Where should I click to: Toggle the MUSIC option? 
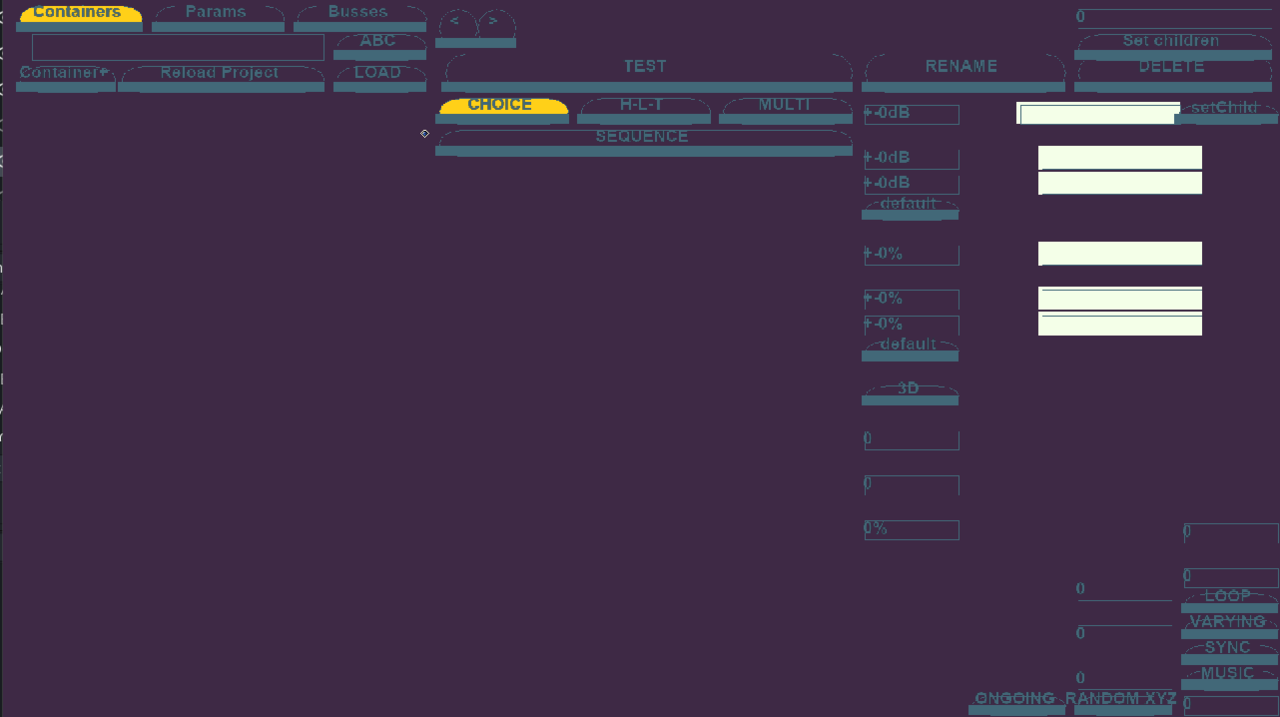(x=1229, y=678)
